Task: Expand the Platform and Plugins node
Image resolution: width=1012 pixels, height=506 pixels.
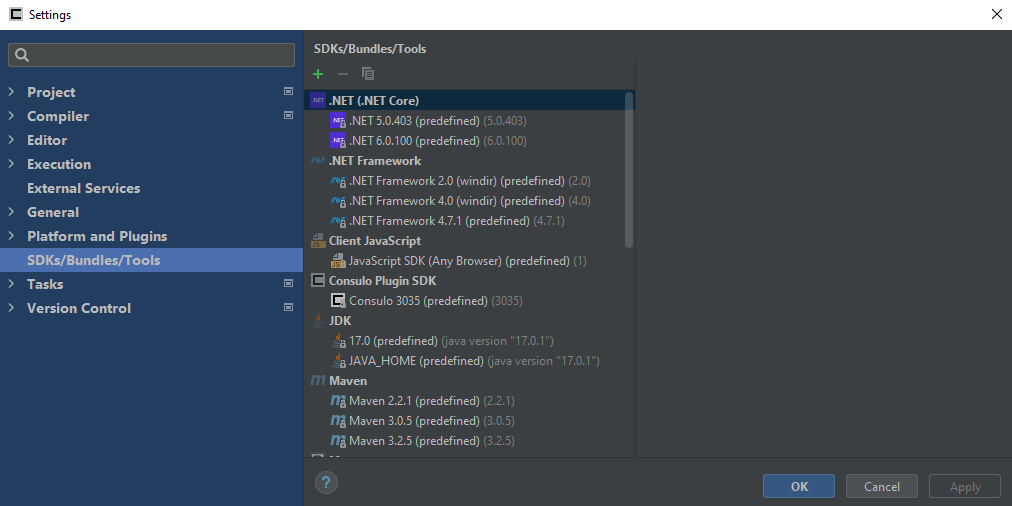Action: tap(11, 236)
